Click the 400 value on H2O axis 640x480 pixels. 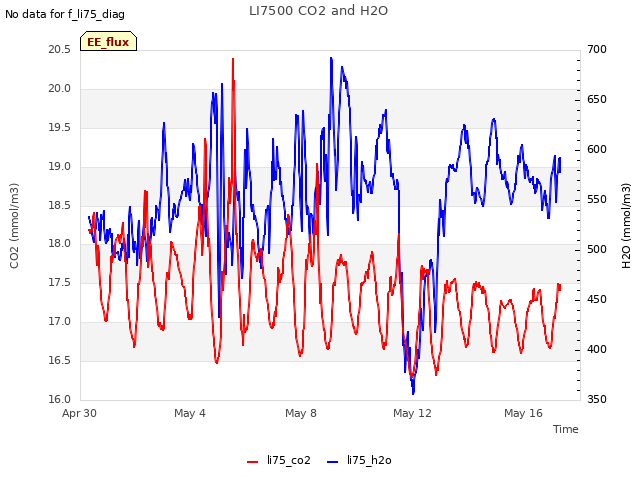coord(597,349)
